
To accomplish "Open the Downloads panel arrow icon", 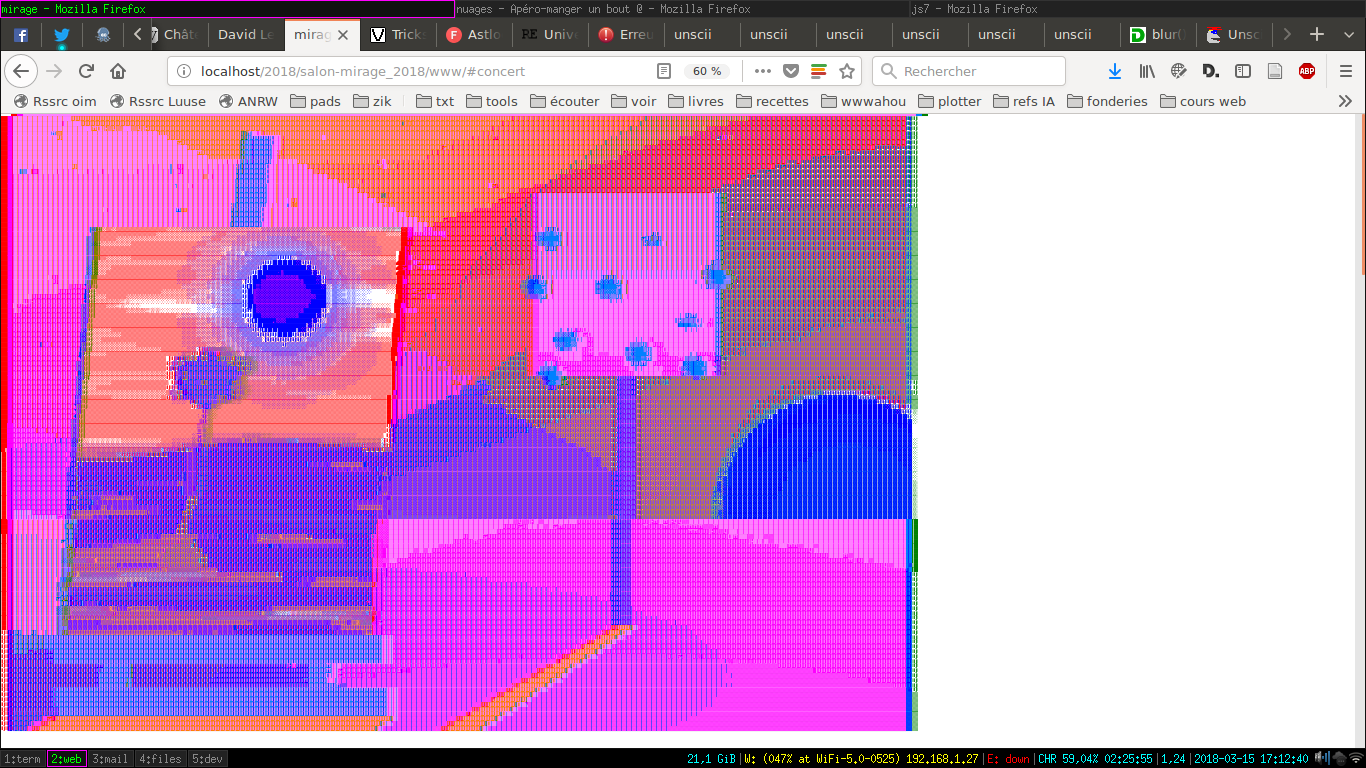I will (1115, 71).
